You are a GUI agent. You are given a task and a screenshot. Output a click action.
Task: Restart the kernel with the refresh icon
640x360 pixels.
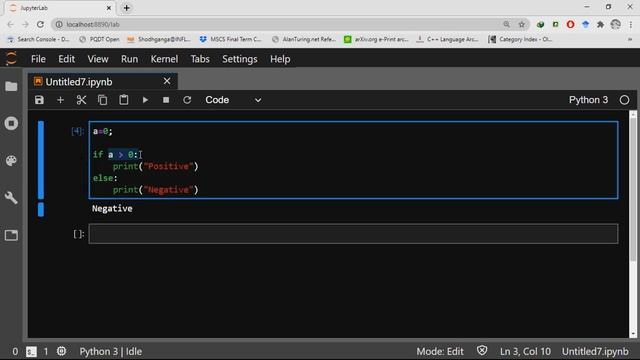pyautogui.click(x=187, y=100)
